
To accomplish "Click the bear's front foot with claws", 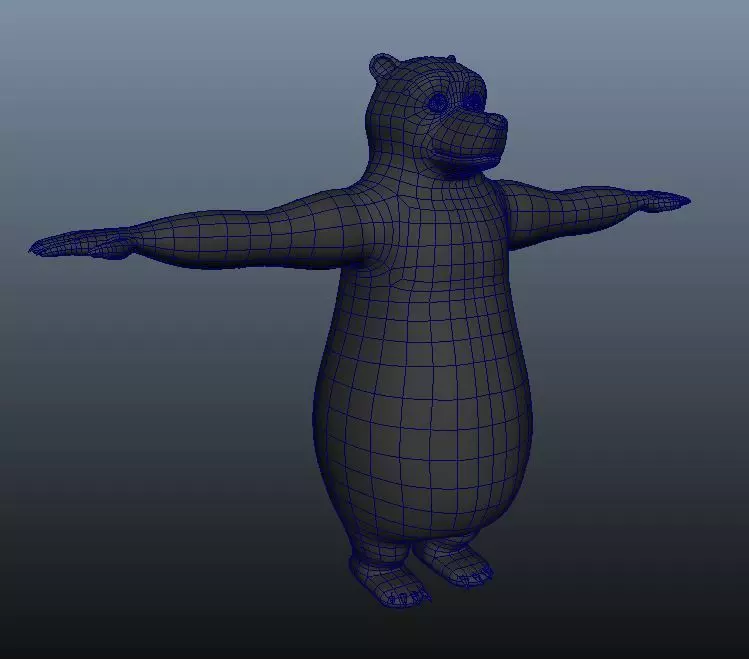I will point(389,583).
